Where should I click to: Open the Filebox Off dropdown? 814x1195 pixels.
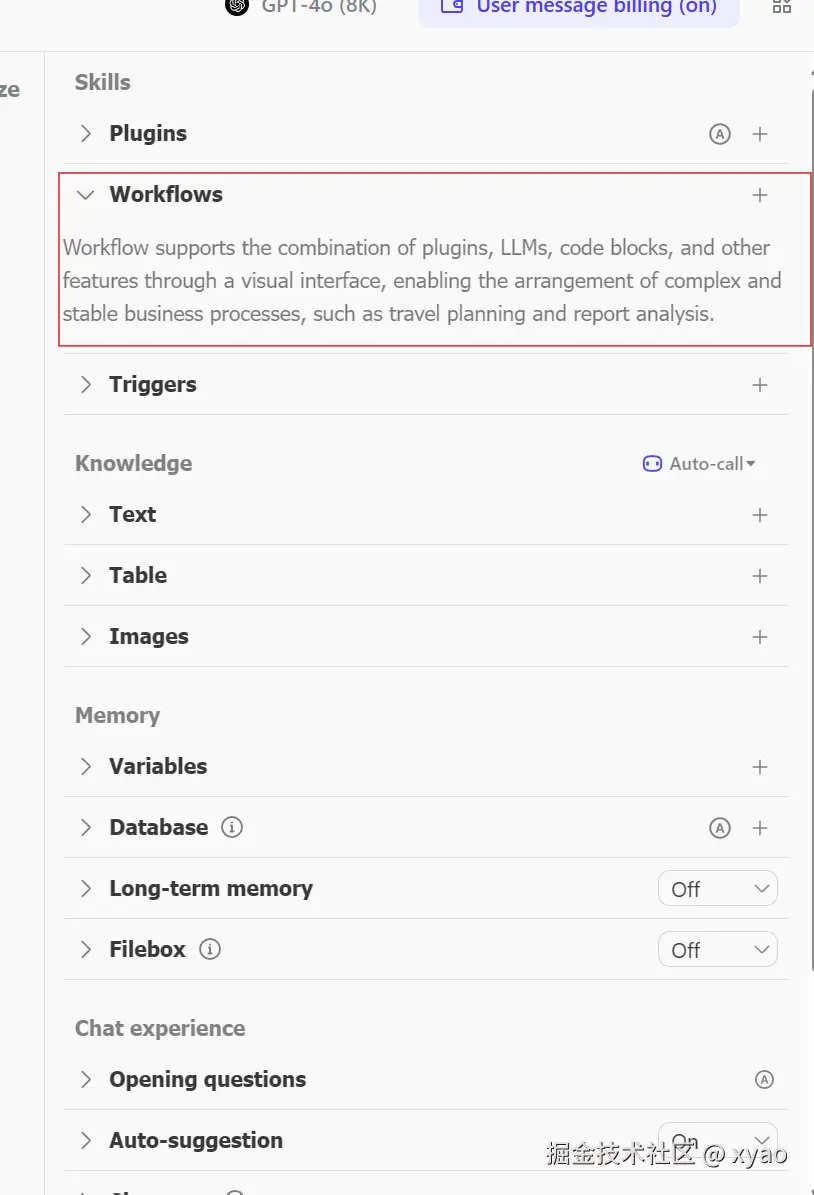pyautogui.click(x=717, y=950)
